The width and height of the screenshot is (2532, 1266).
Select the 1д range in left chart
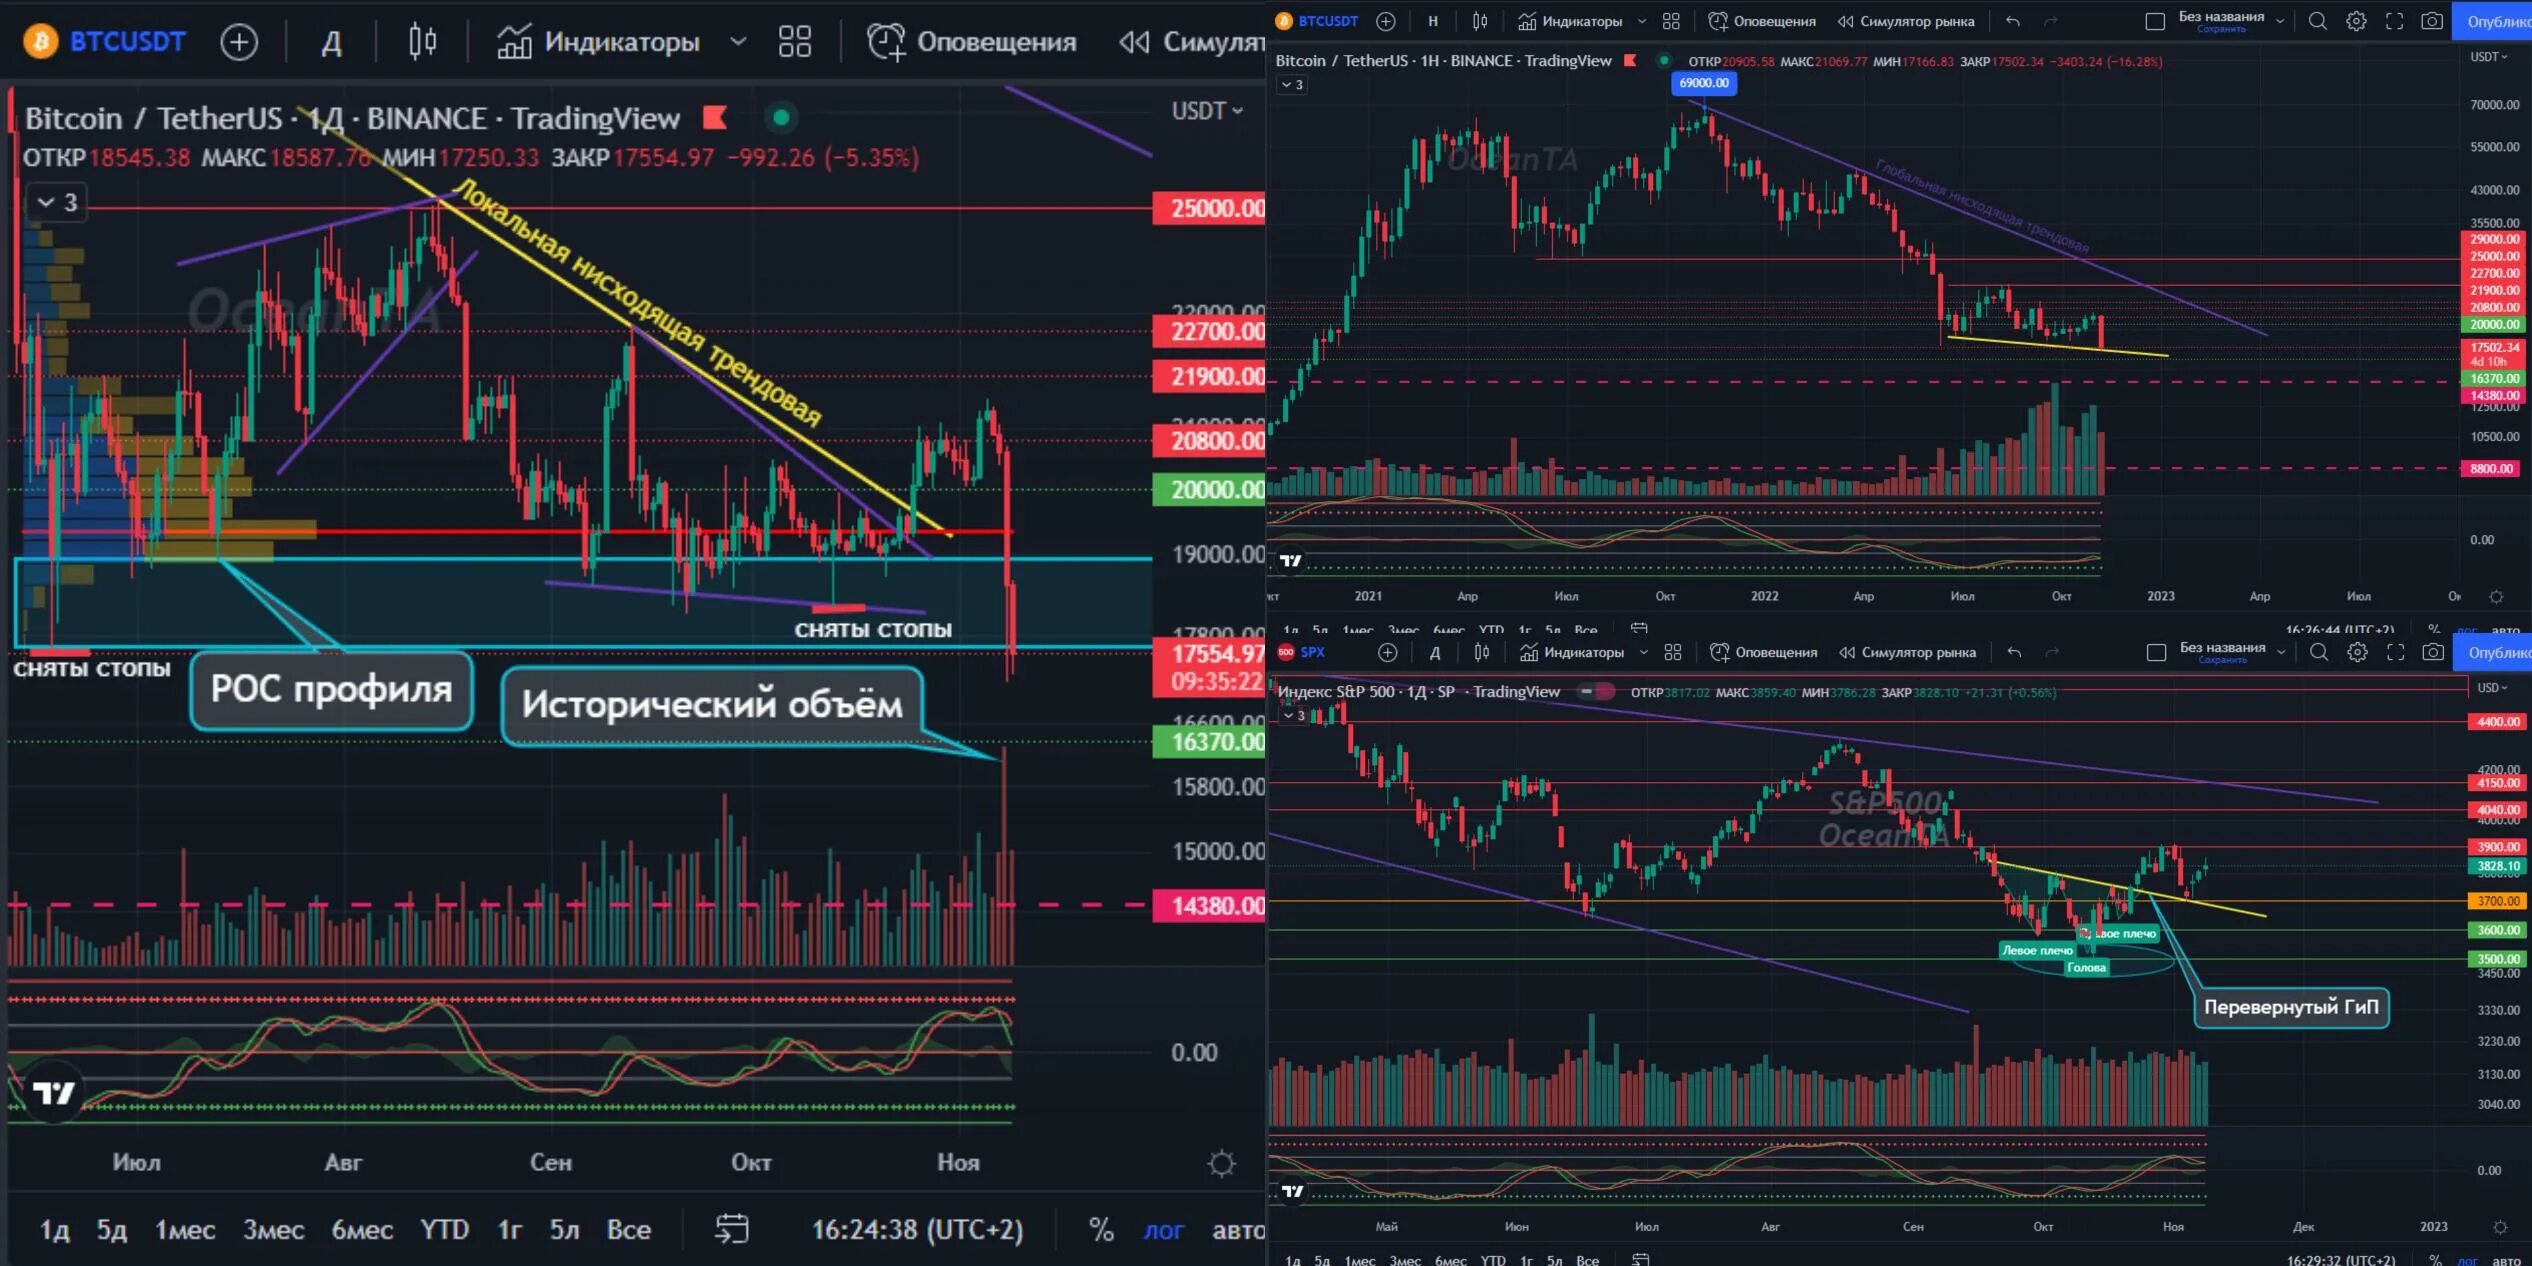(54, 1229)
